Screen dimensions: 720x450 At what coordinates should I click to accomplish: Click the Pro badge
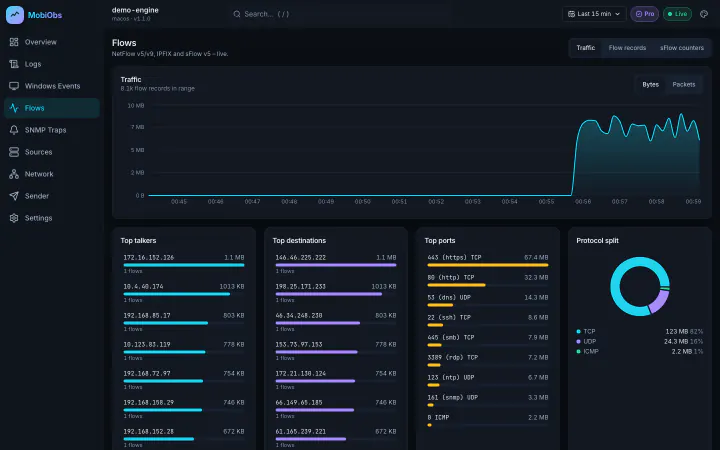[x=645, y=14]
